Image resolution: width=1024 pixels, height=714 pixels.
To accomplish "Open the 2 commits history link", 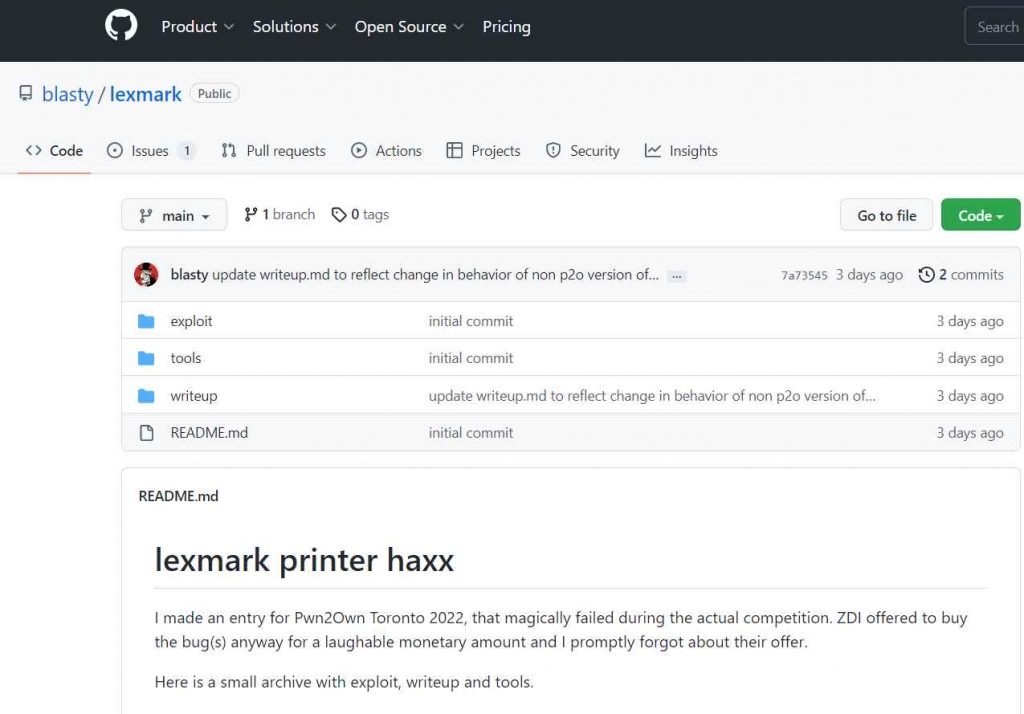I will [961, 274].
